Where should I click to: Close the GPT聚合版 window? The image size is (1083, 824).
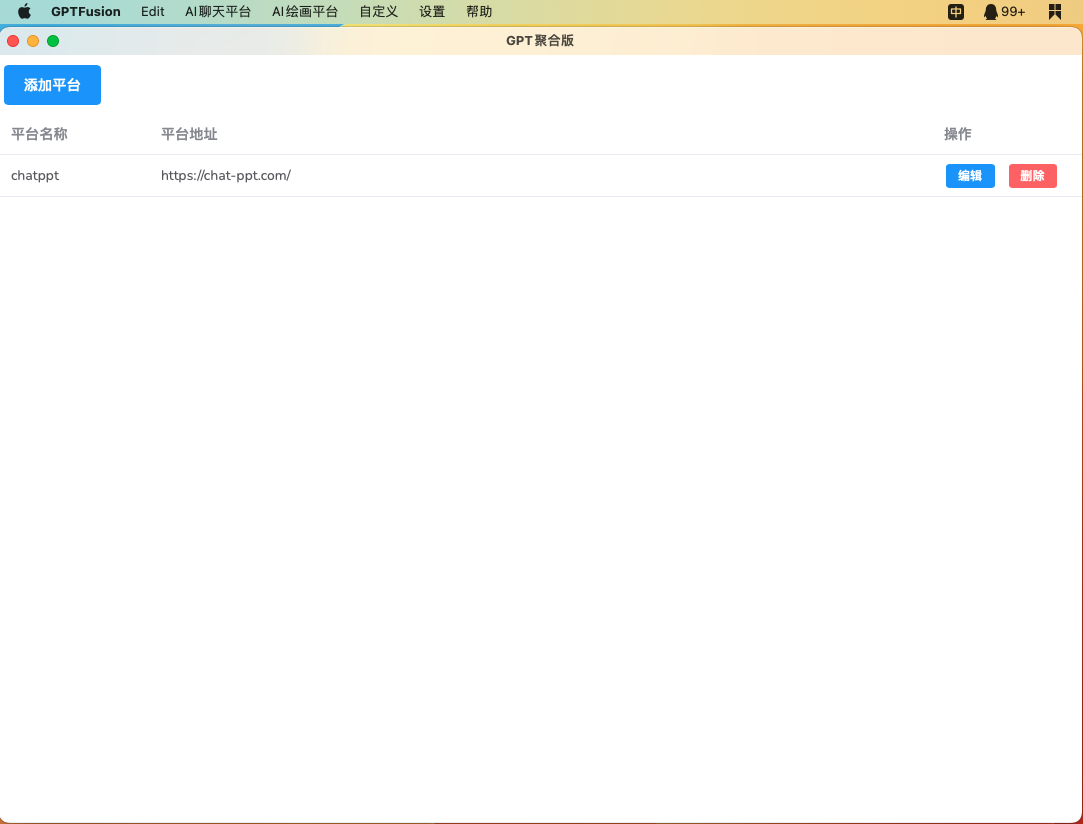coord(13,41)
